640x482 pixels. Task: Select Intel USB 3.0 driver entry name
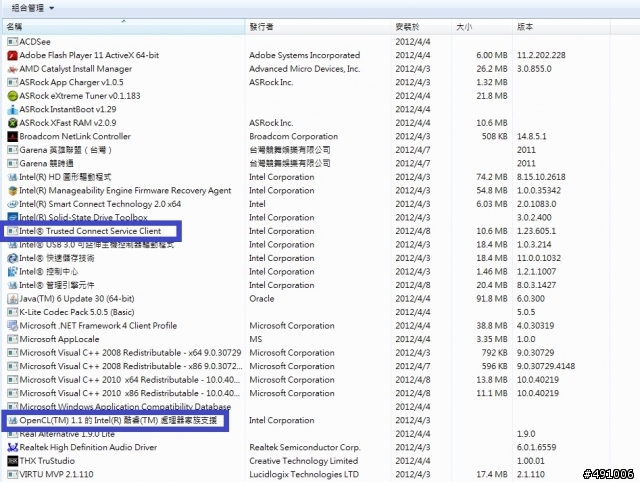pos(96,245)
